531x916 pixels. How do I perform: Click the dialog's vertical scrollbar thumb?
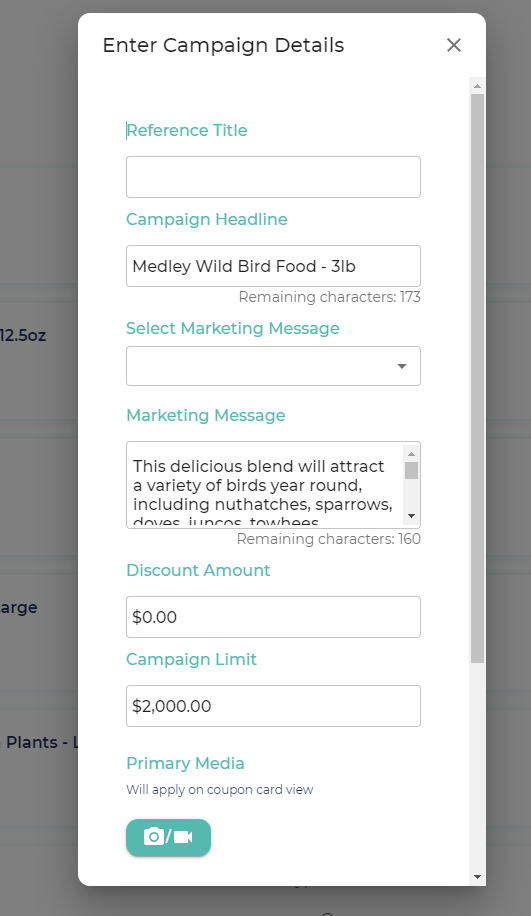[x=477, y=378]
